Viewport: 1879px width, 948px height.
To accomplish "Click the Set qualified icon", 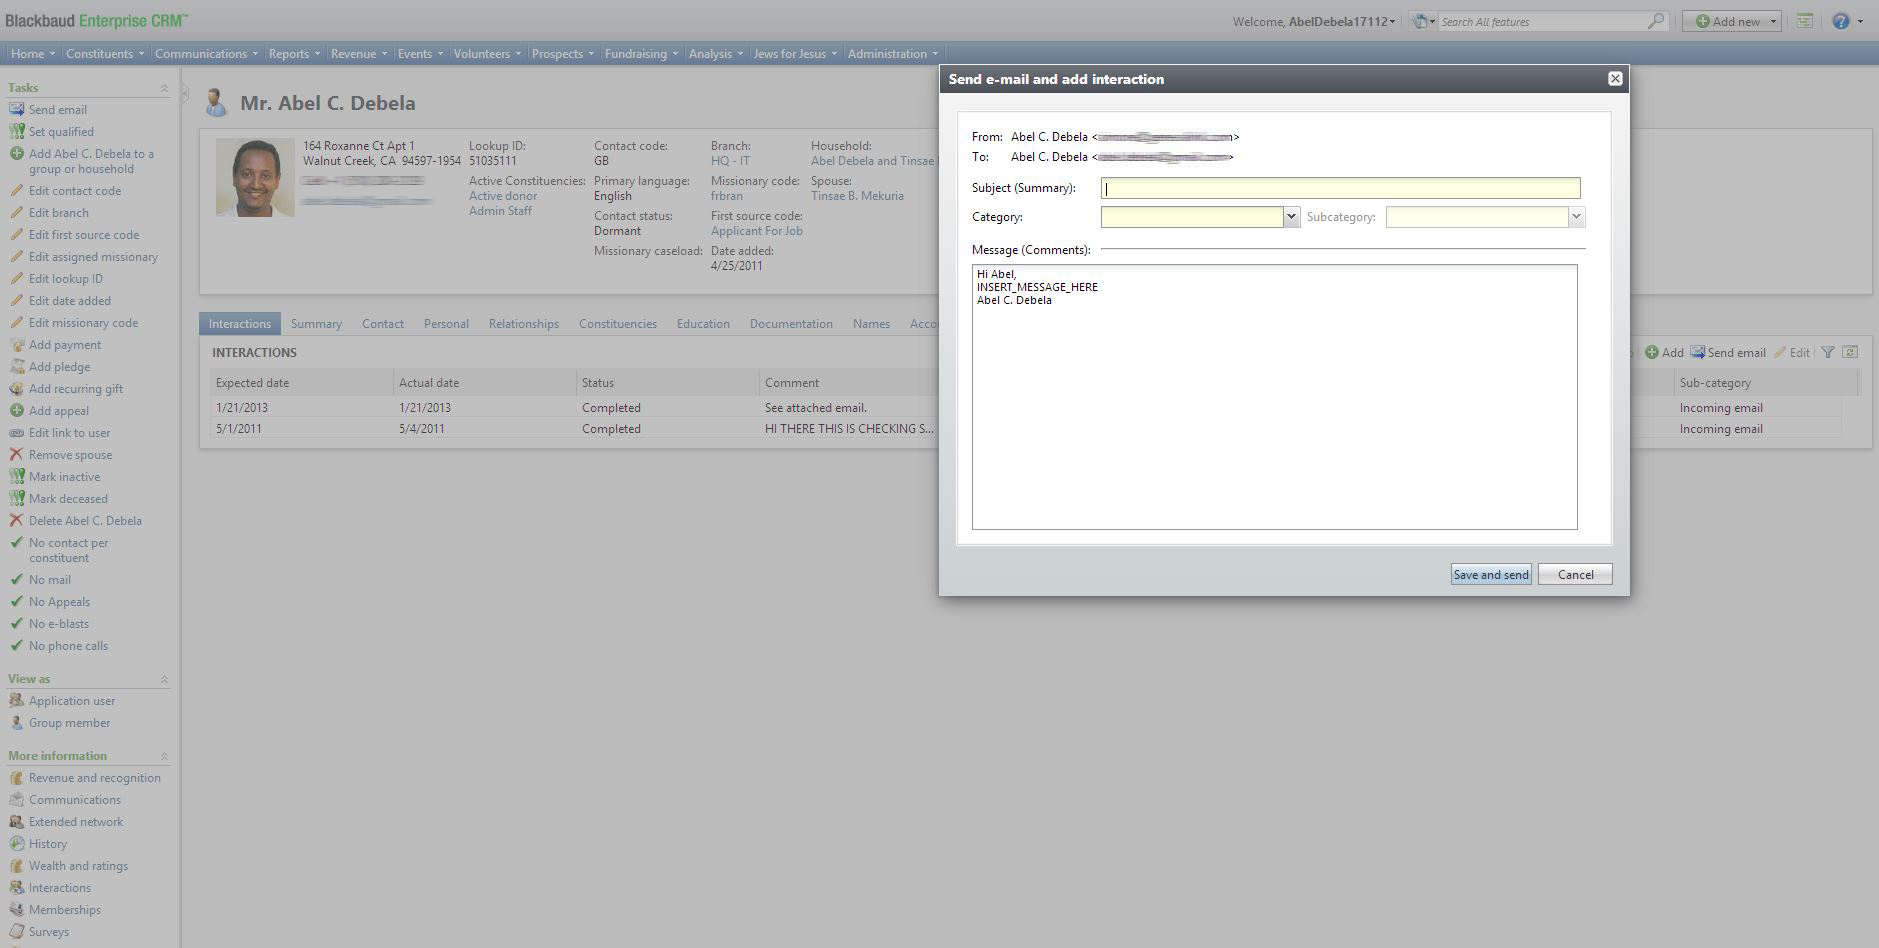I will (16, 132).
